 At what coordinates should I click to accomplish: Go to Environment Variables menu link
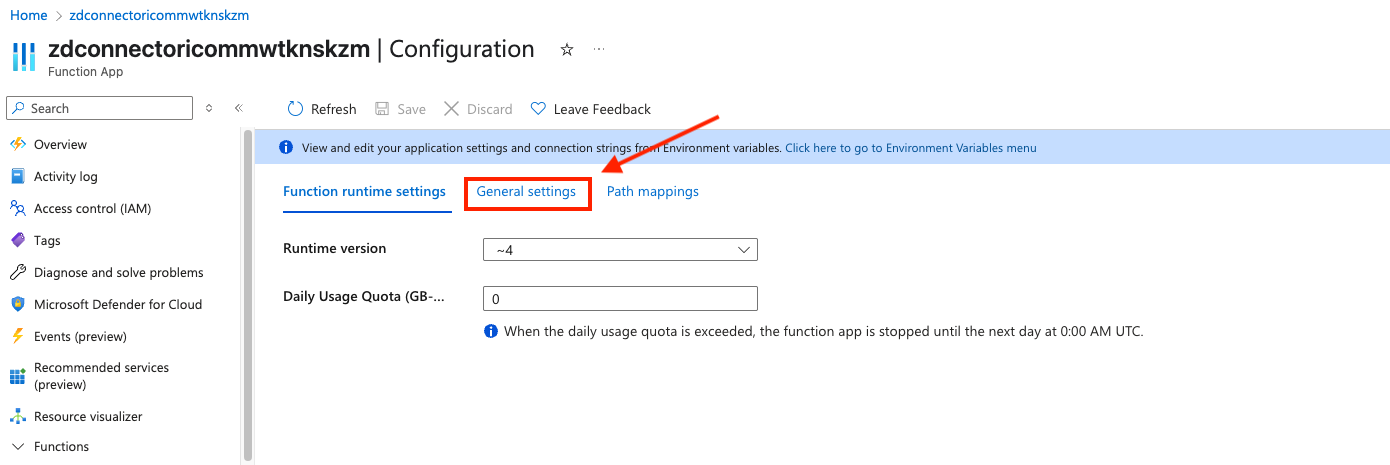click(910, 148)
